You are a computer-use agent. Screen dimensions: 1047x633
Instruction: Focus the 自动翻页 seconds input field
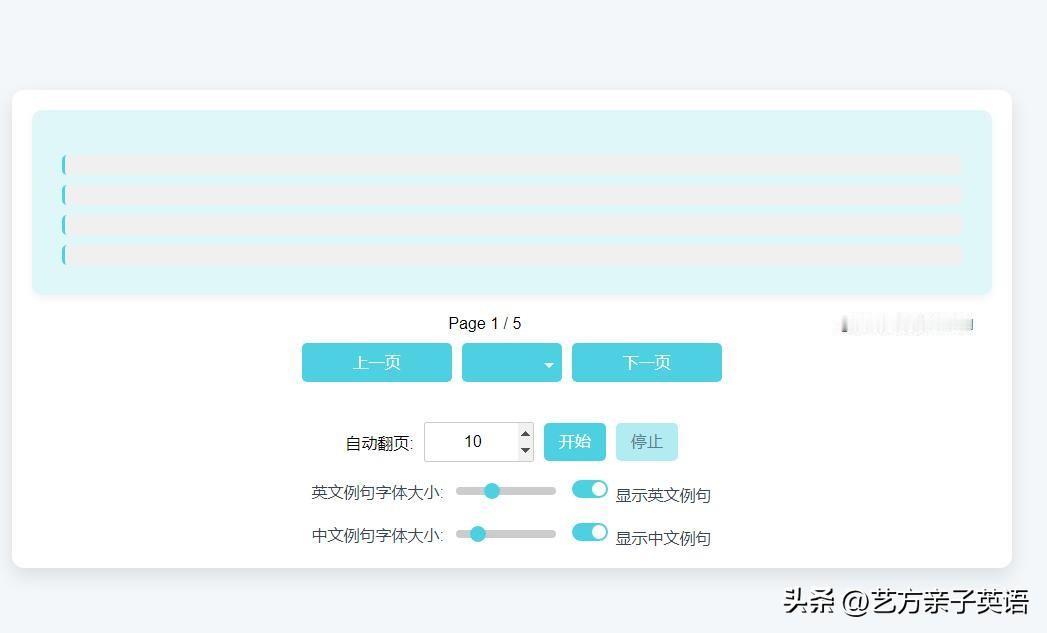pyautogui.click(x=479, y=441)
